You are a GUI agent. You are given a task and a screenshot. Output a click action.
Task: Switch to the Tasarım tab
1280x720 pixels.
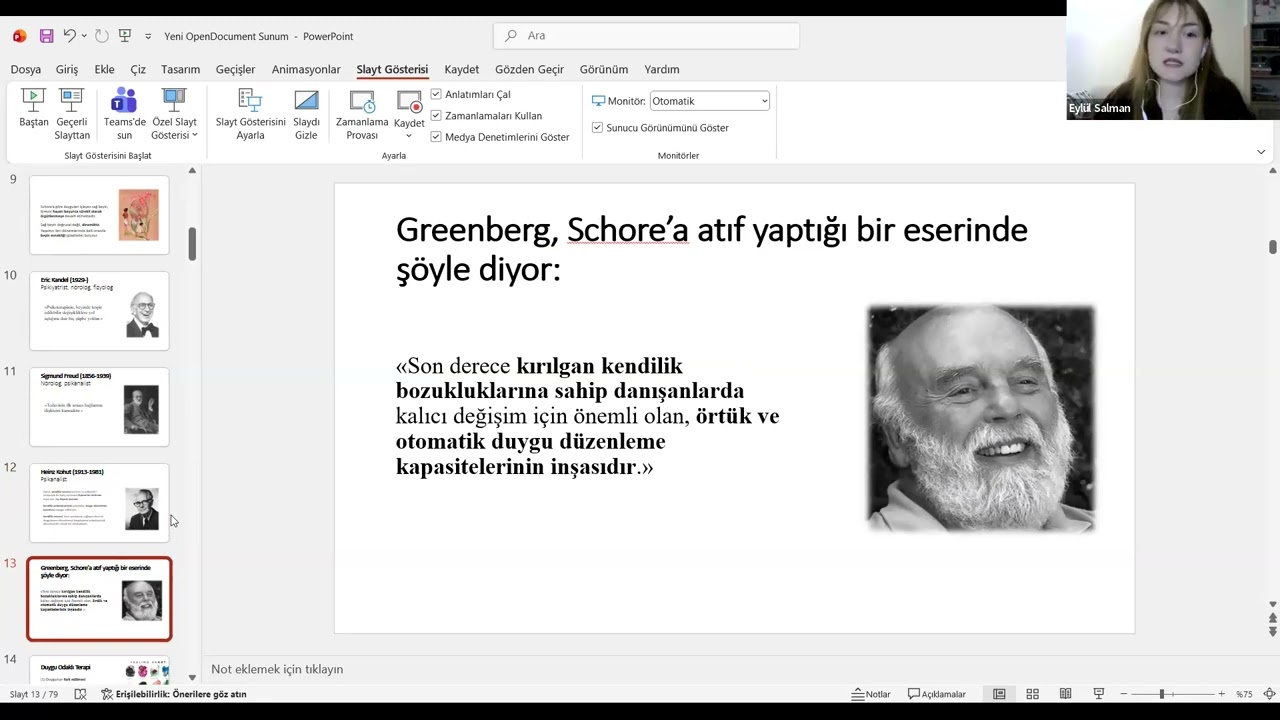(x=181, y=69)
